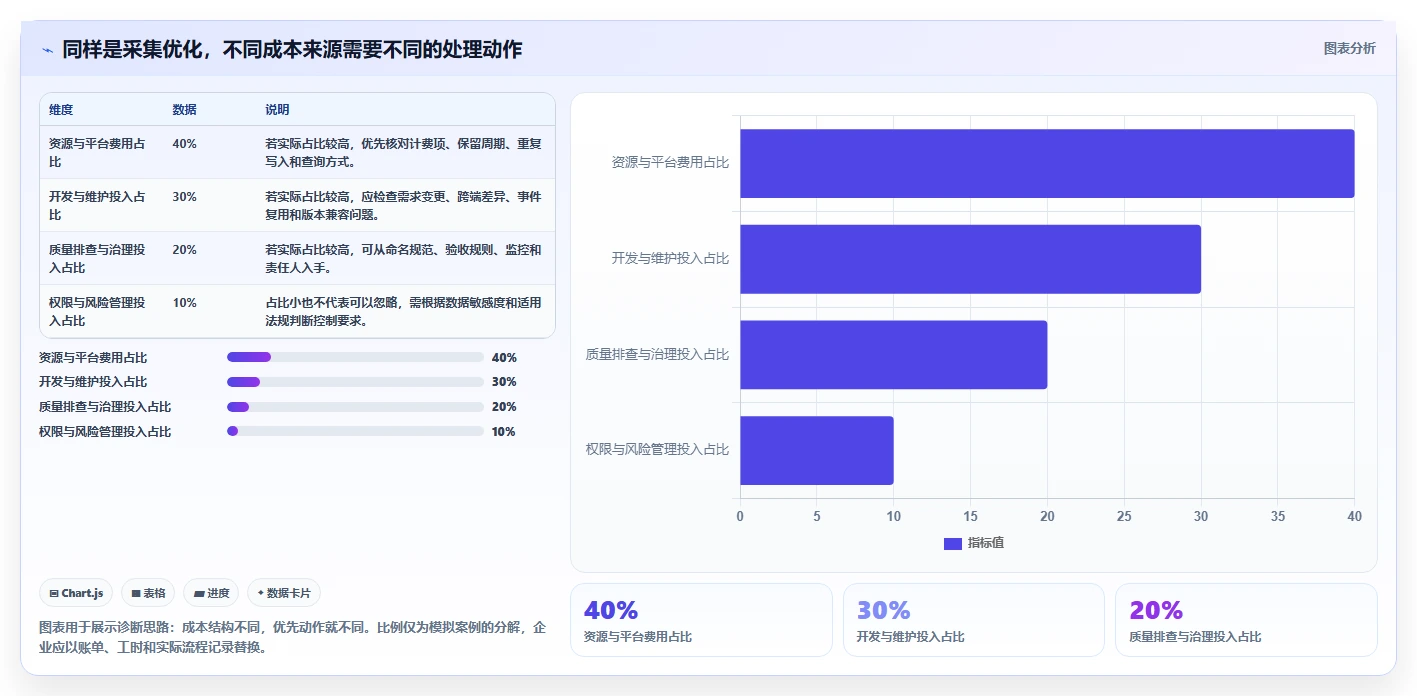Click the 进度 chip

[x=211, y=593]
